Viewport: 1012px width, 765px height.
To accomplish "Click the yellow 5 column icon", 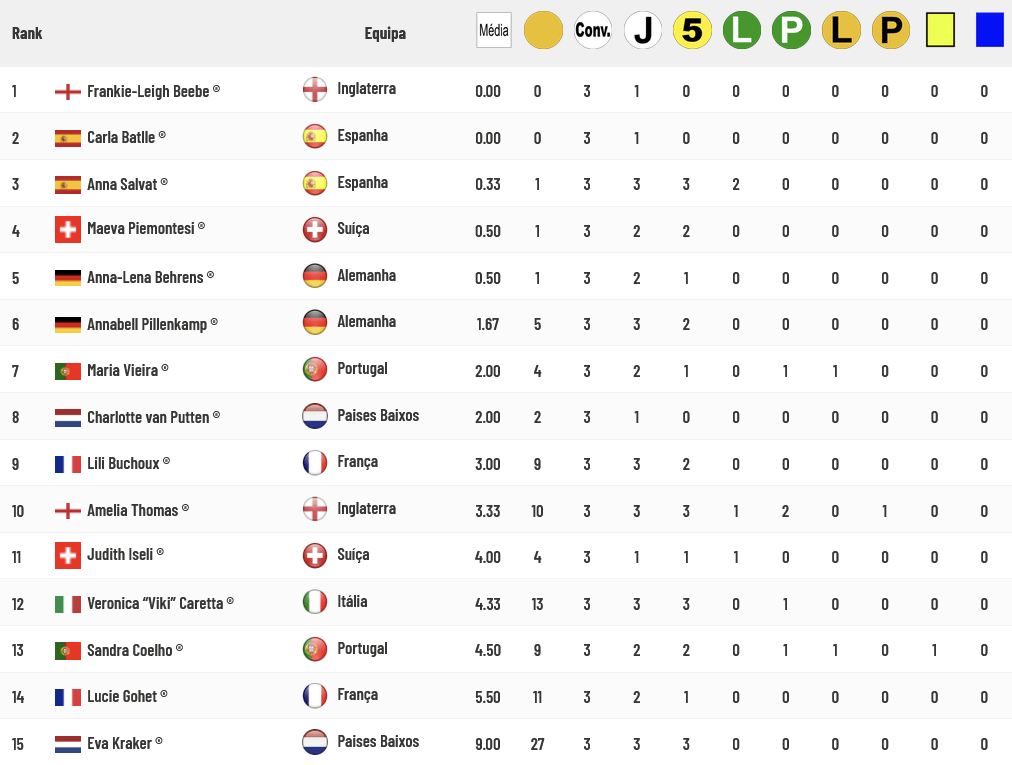I will [x=693, y=30].
